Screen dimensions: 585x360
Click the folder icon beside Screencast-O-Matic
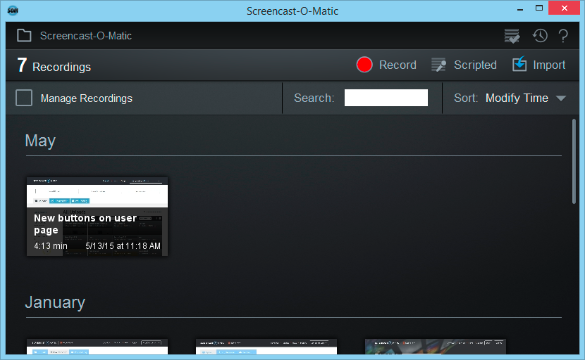[24, 35]
